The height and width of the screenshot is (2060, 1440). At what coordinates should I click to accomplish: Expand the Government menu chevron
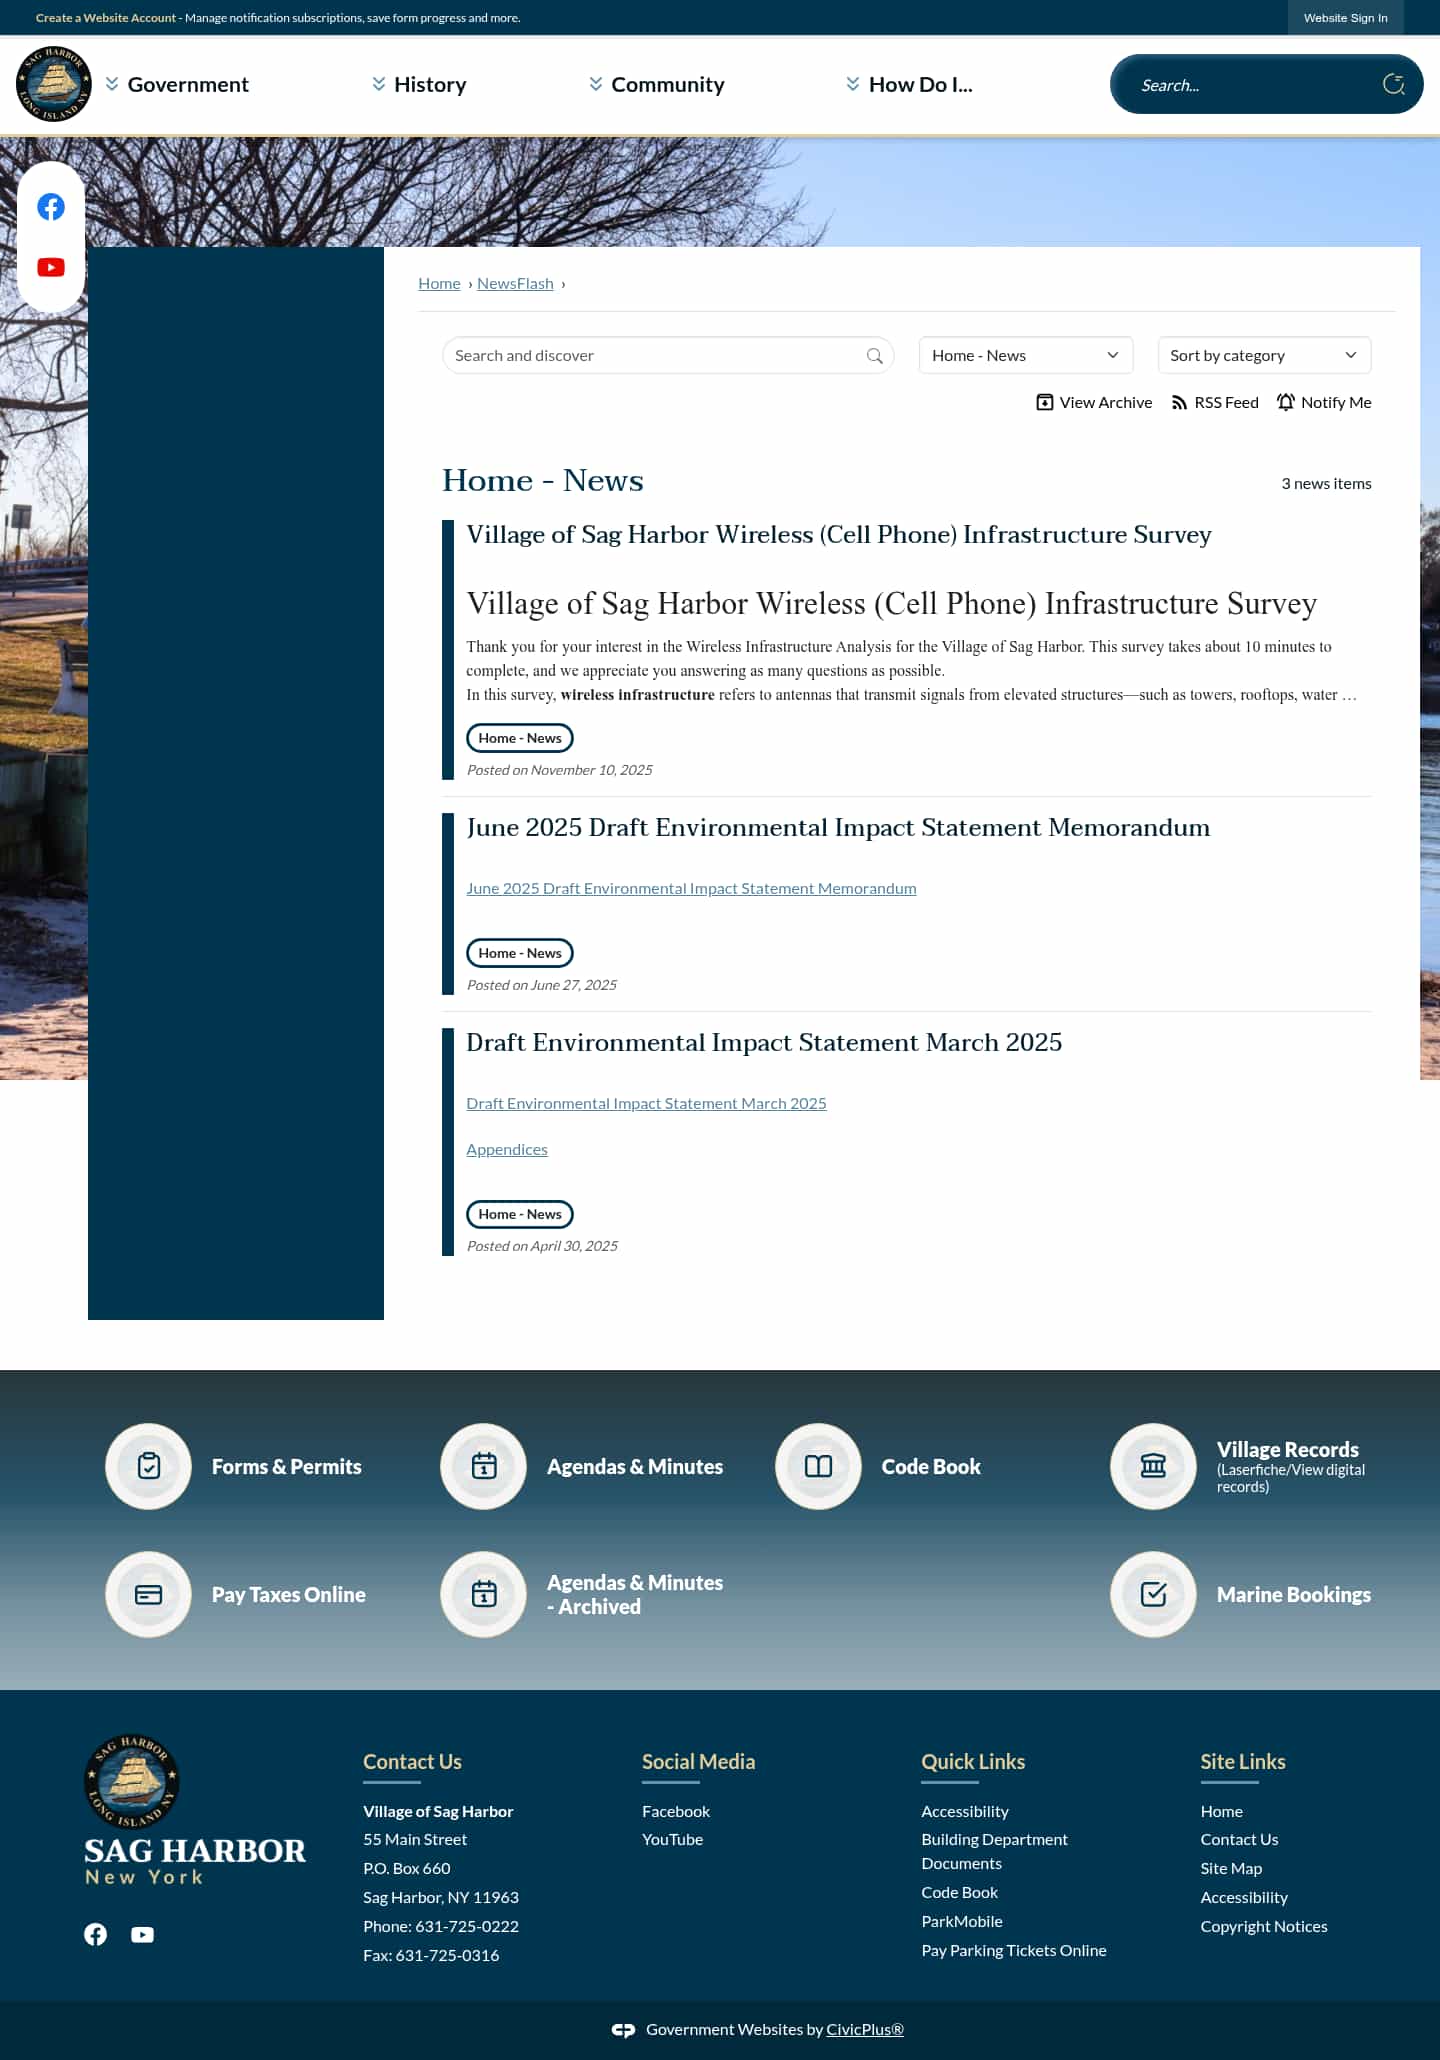112,84
